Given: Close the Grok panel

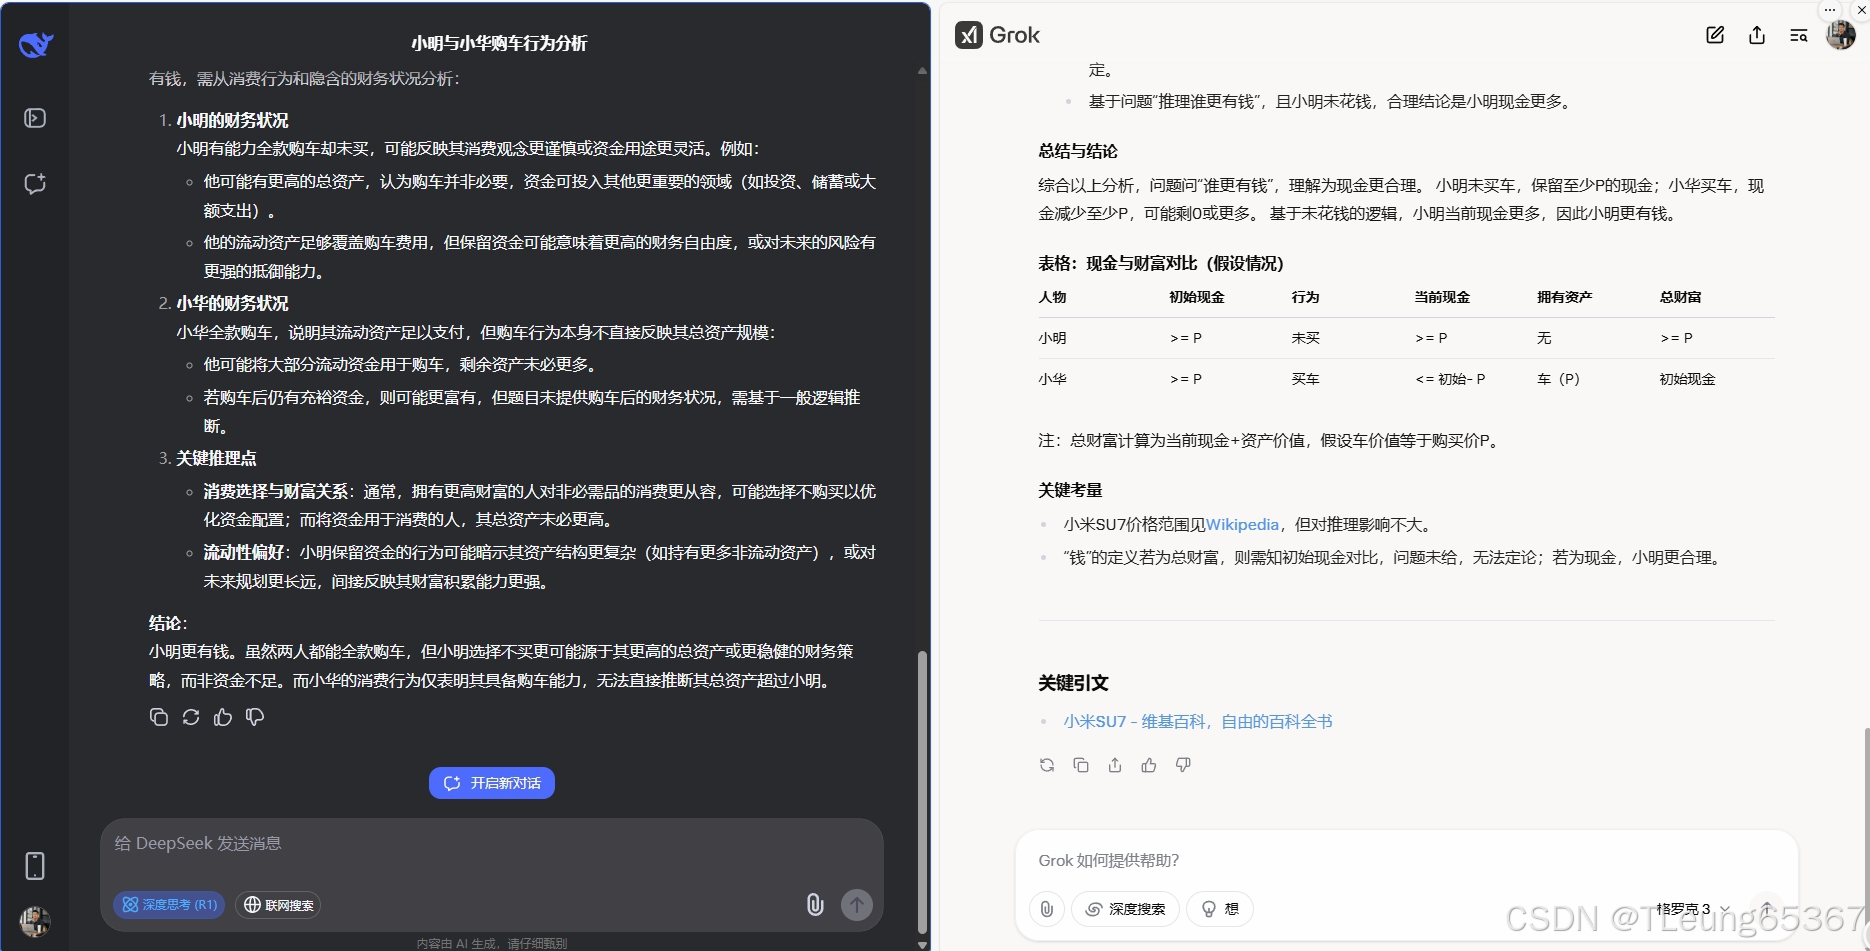Looking at the screenshot, I should pos(1861,10).
